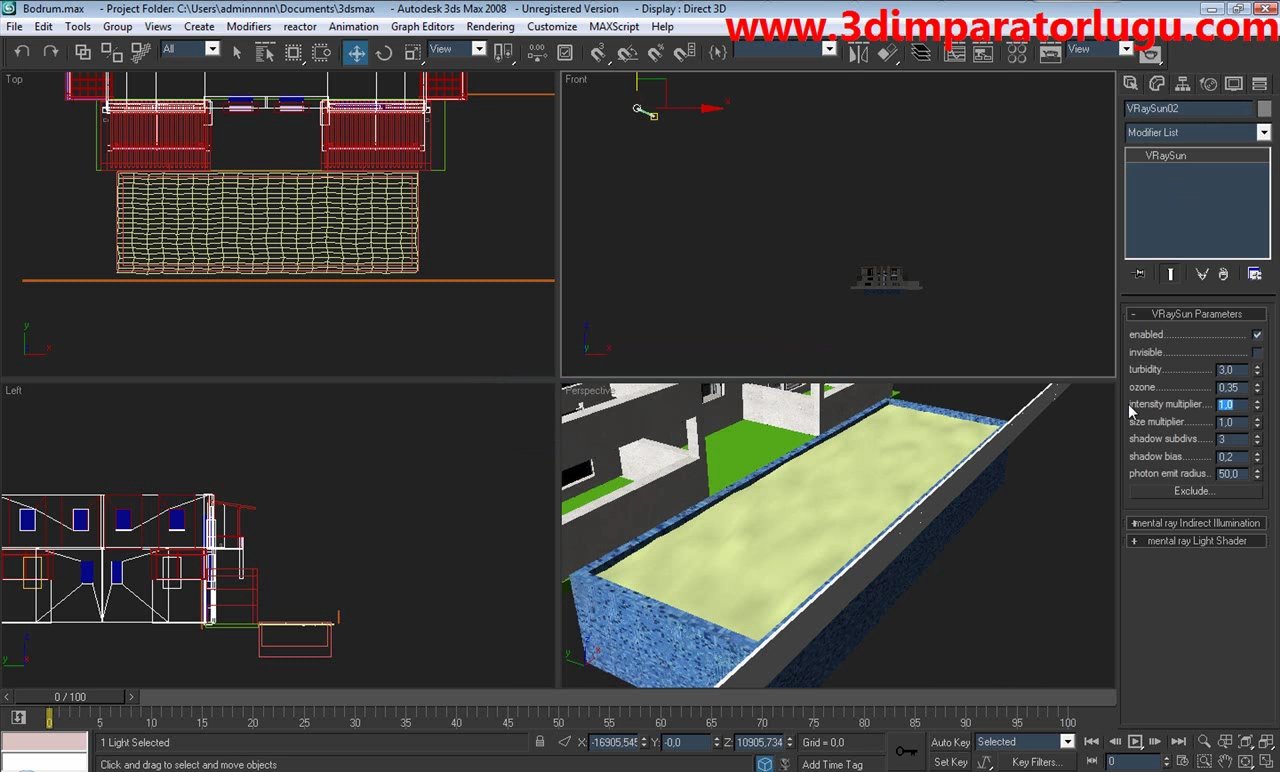The height and width of the screenshot is (772, 1280).
Task: Toggle the VRaySun invisible checkbox
Action: (x=1257, y=353)
